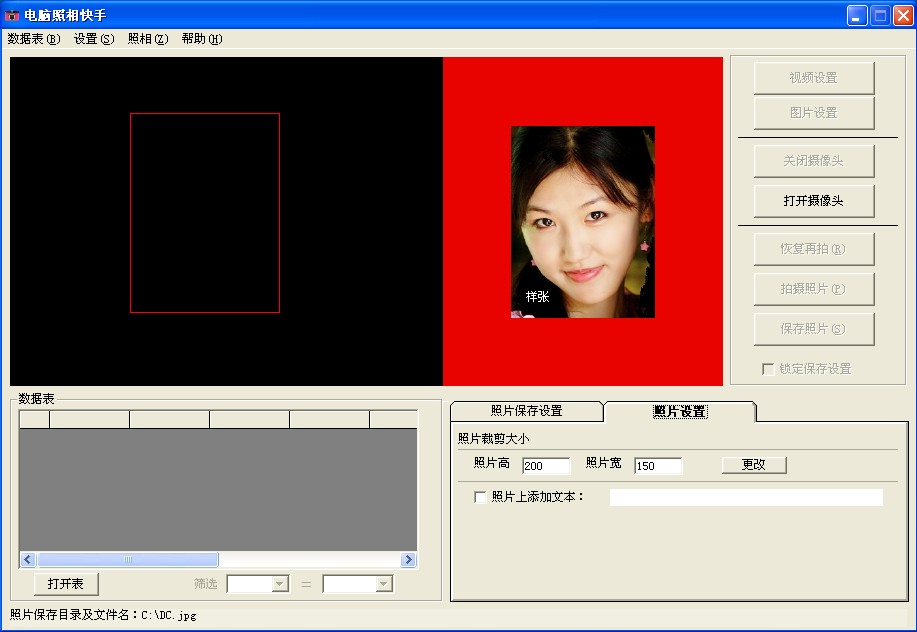Image resolution: width=917 pixels, height=632 pixels.
Task: Click the 照片高 height input field
Action: click(x=545, y=466)
